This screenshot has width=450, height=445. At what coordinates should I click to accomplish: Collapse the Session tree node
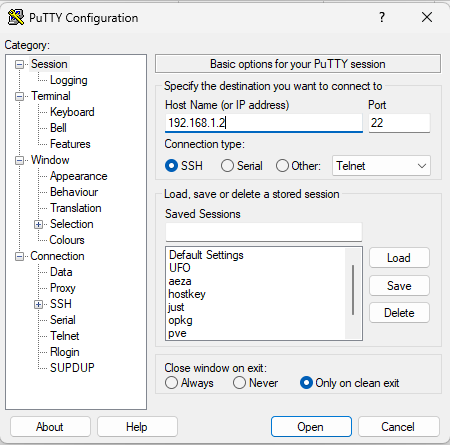[x=20, y=64]
